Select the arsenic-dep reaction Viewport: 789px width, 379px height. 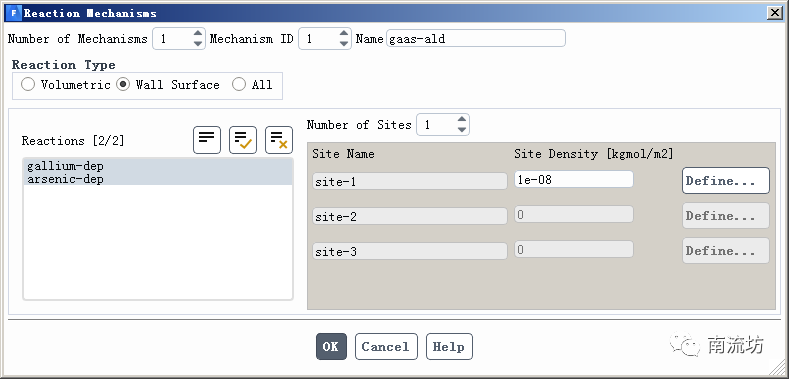tap(158, 179)
